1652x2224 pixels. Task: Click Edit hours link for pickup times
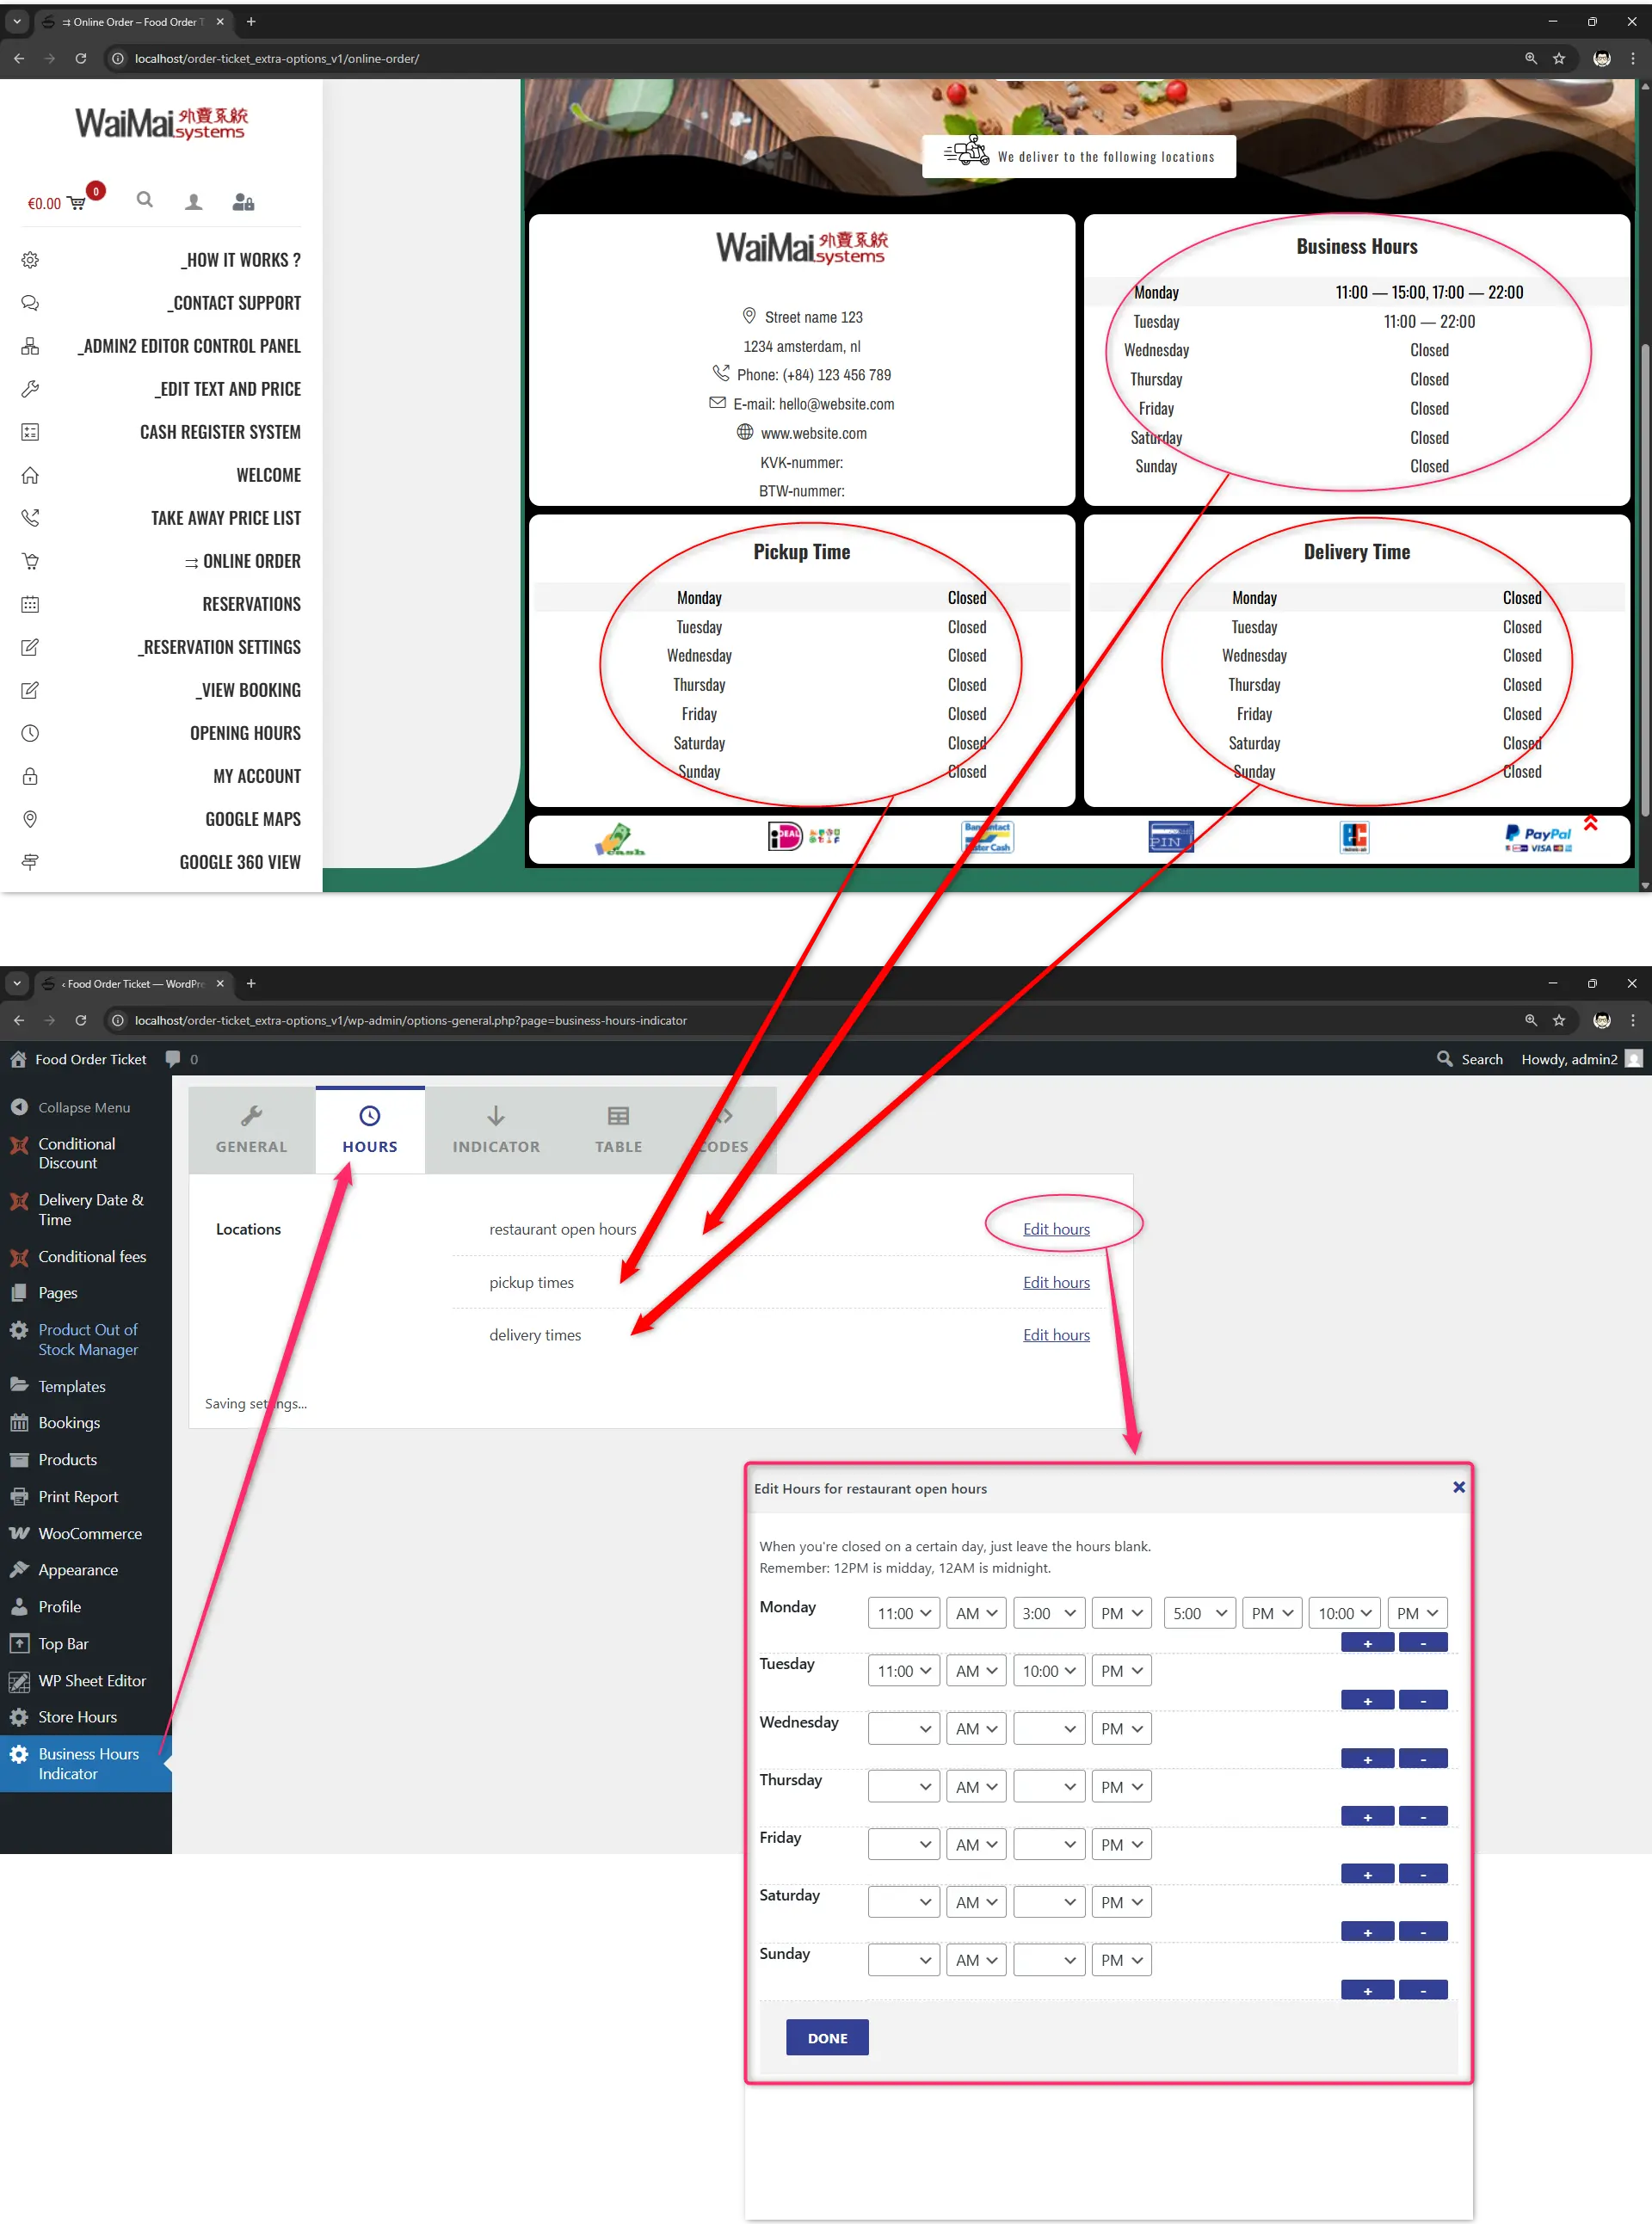click(x=1055, y=1282)
